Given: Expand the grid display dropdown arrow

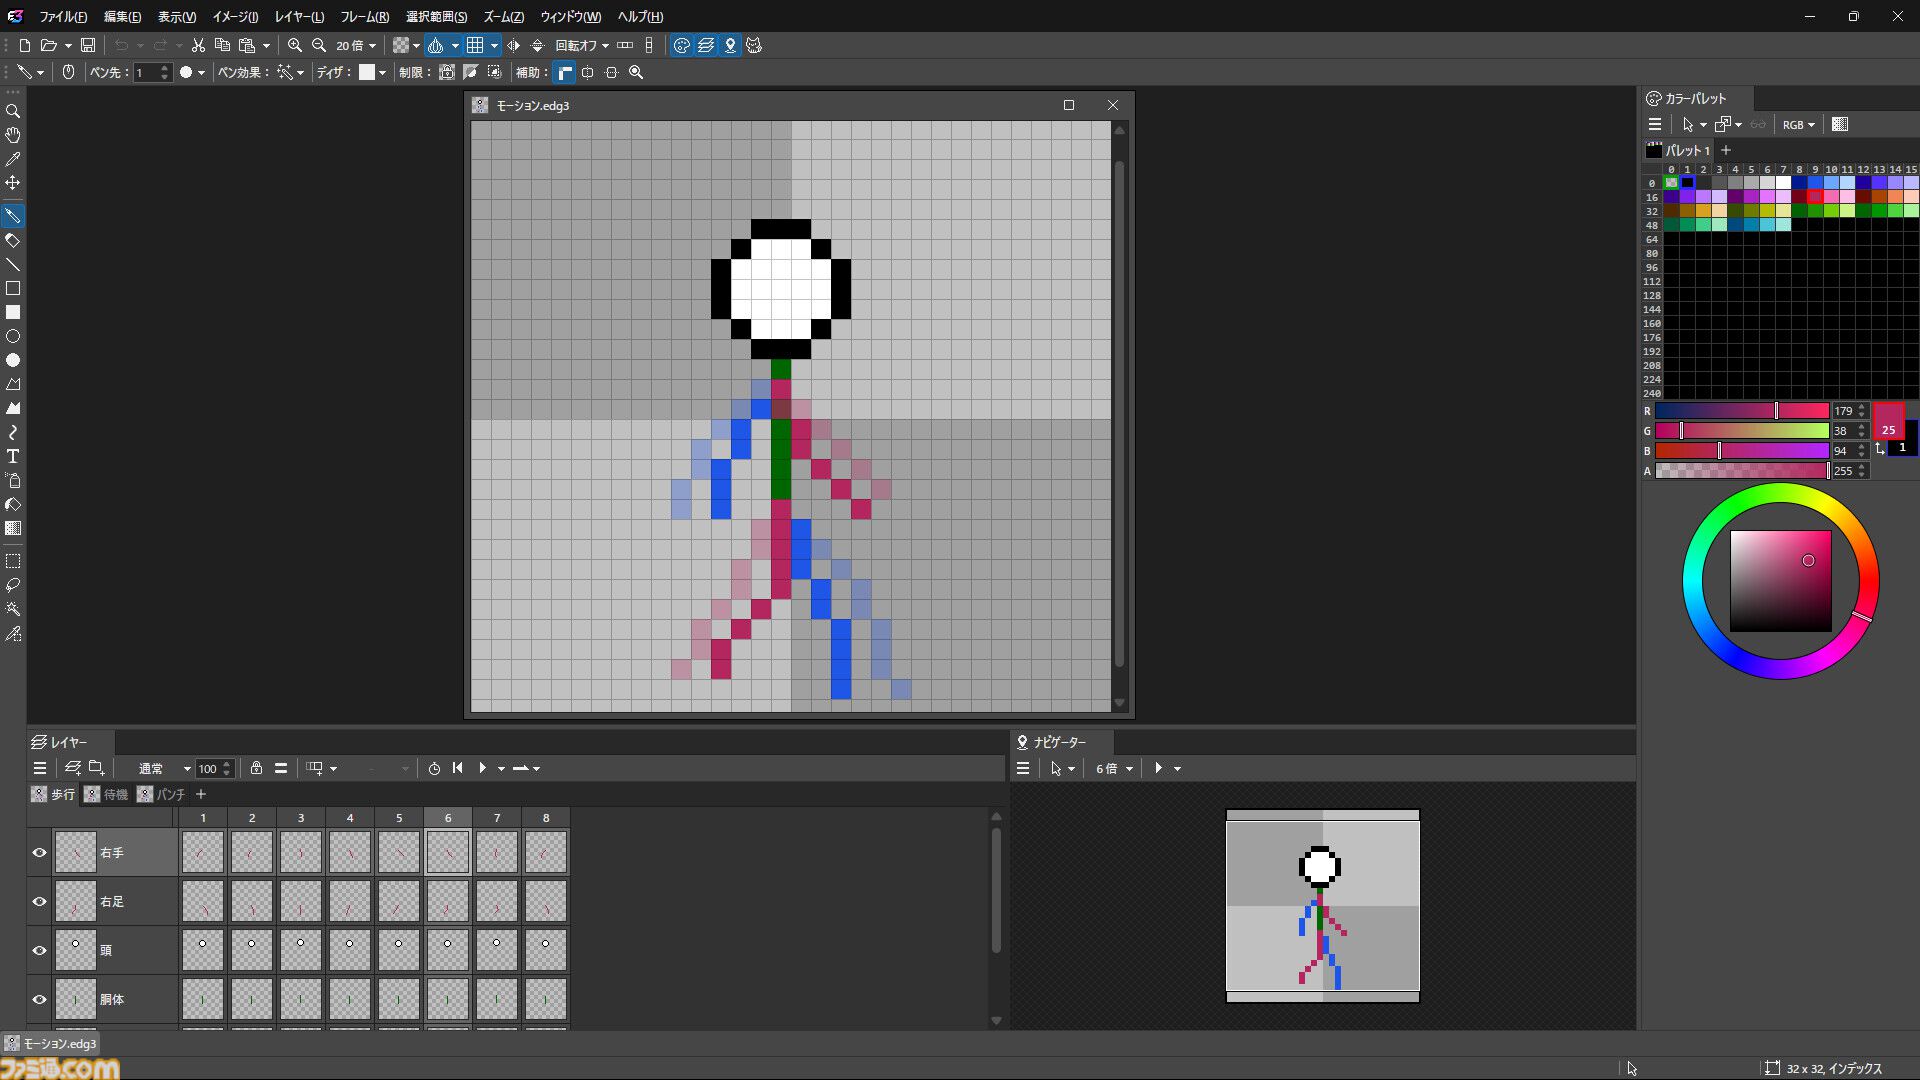Looking at the screenshot, I should click(494, 45).
